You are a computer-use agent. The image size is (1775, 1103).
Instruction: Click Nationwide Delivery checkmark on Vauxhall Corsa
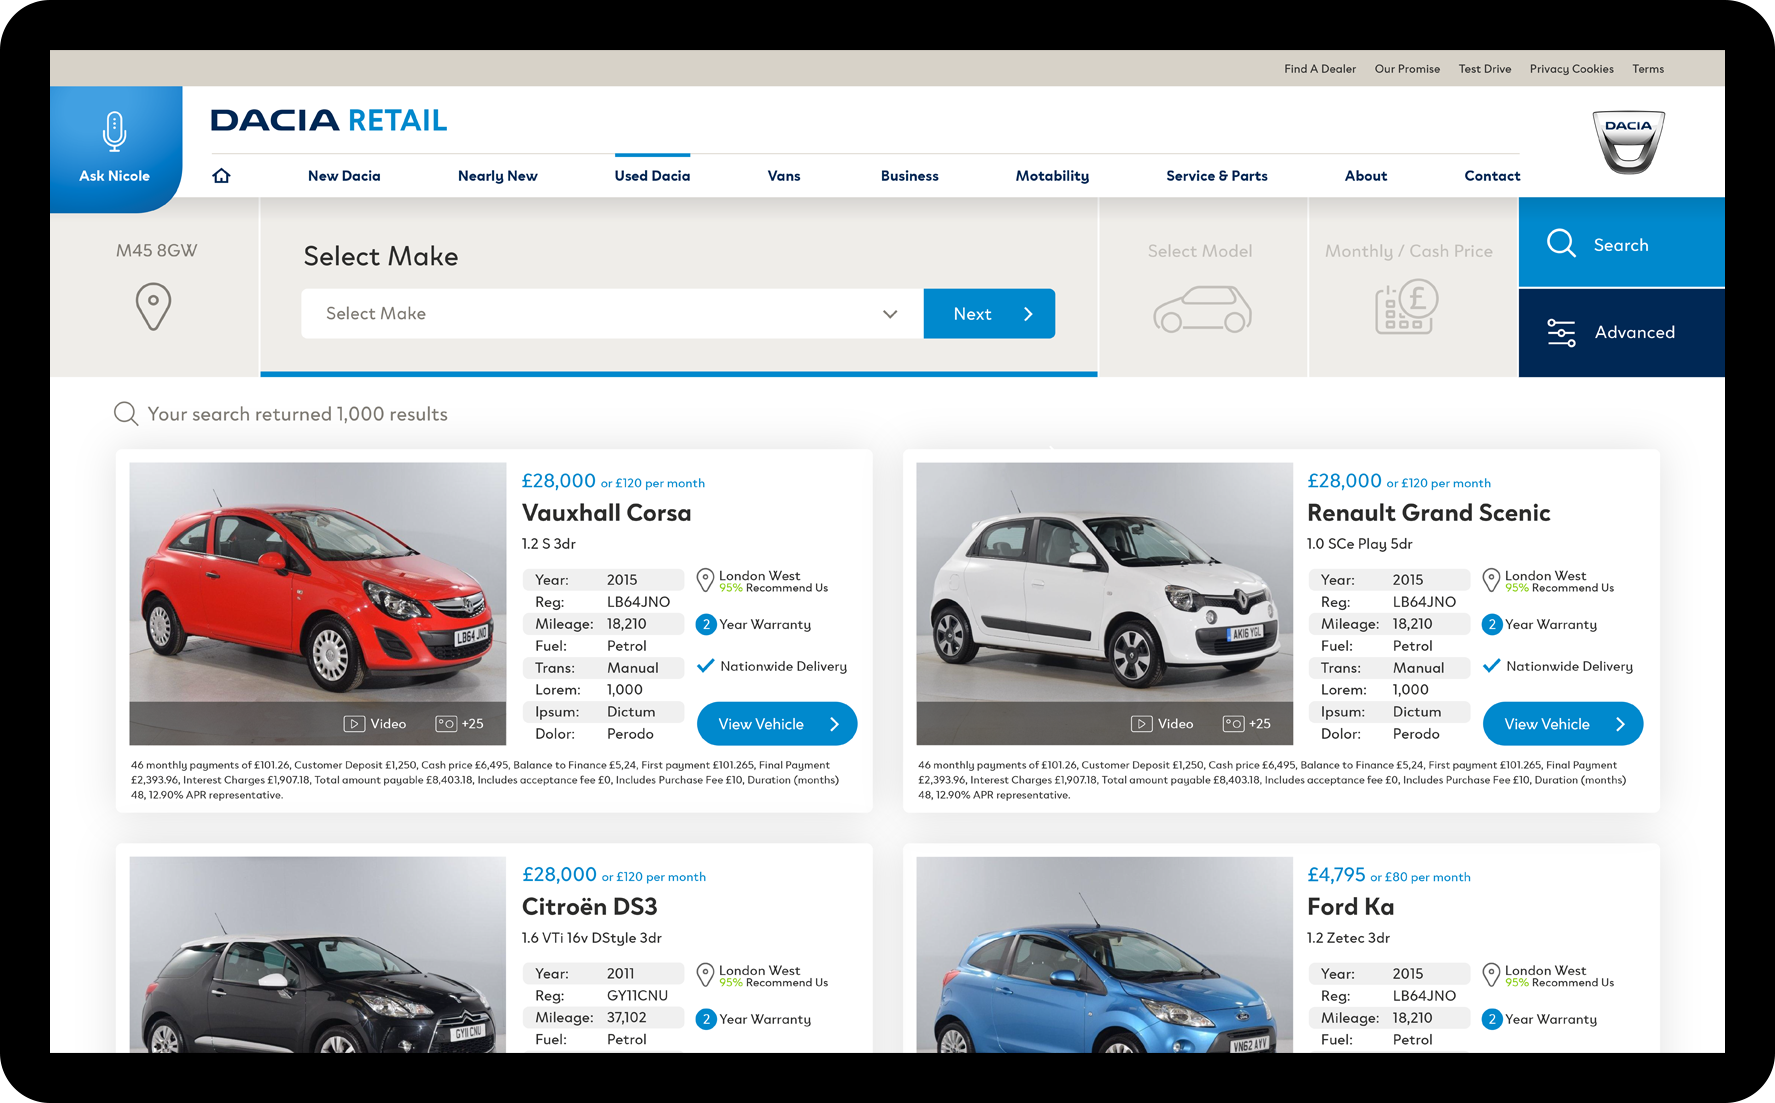pyautogui.click(x=705, y=666)
